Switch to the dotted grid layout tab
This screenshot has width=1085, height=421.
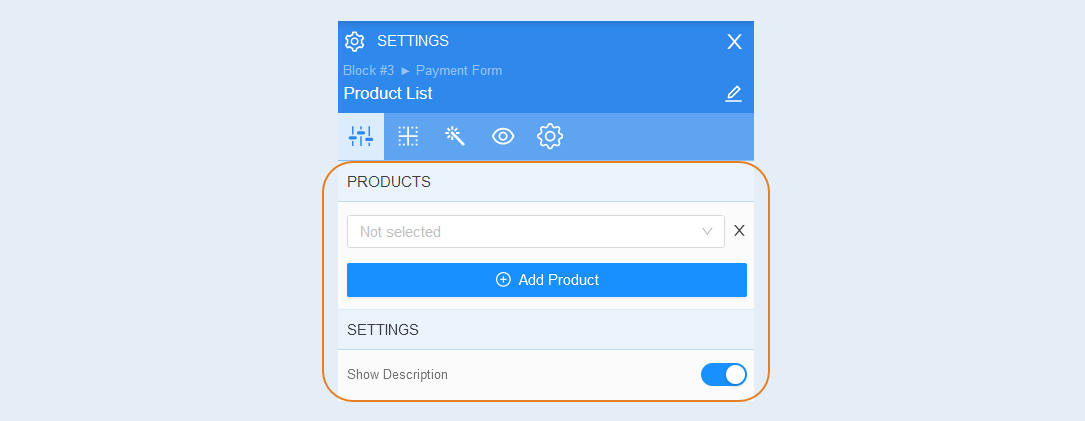pyautogui.click(x=408, y=136)
